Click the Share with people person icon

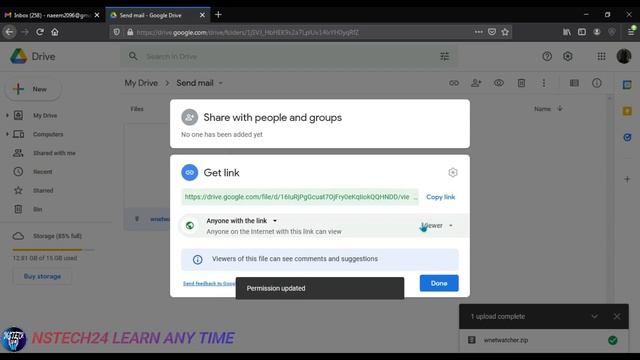pos(189,118)
